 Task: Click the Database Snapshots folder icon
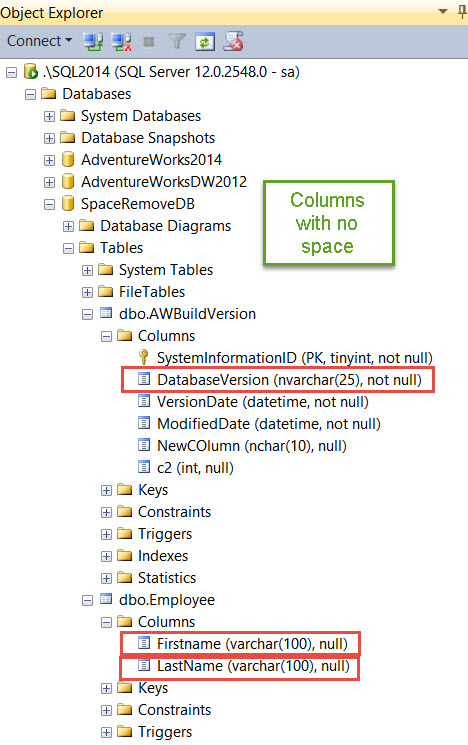click(68, 137)
